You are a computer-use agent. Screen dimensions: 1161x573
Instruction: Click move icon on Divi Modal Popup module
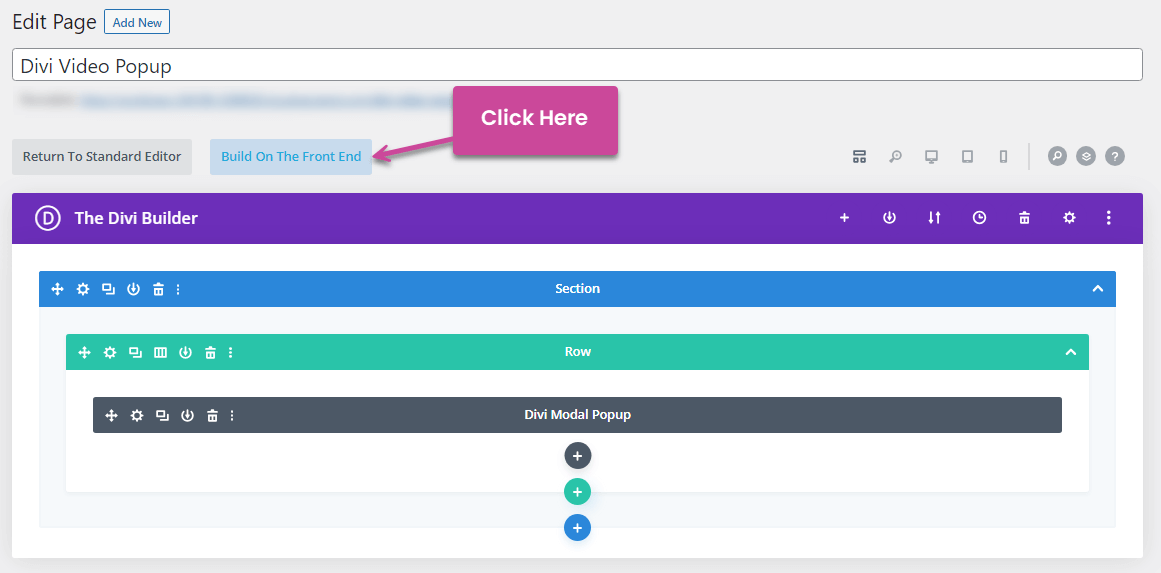pos(112,415)
